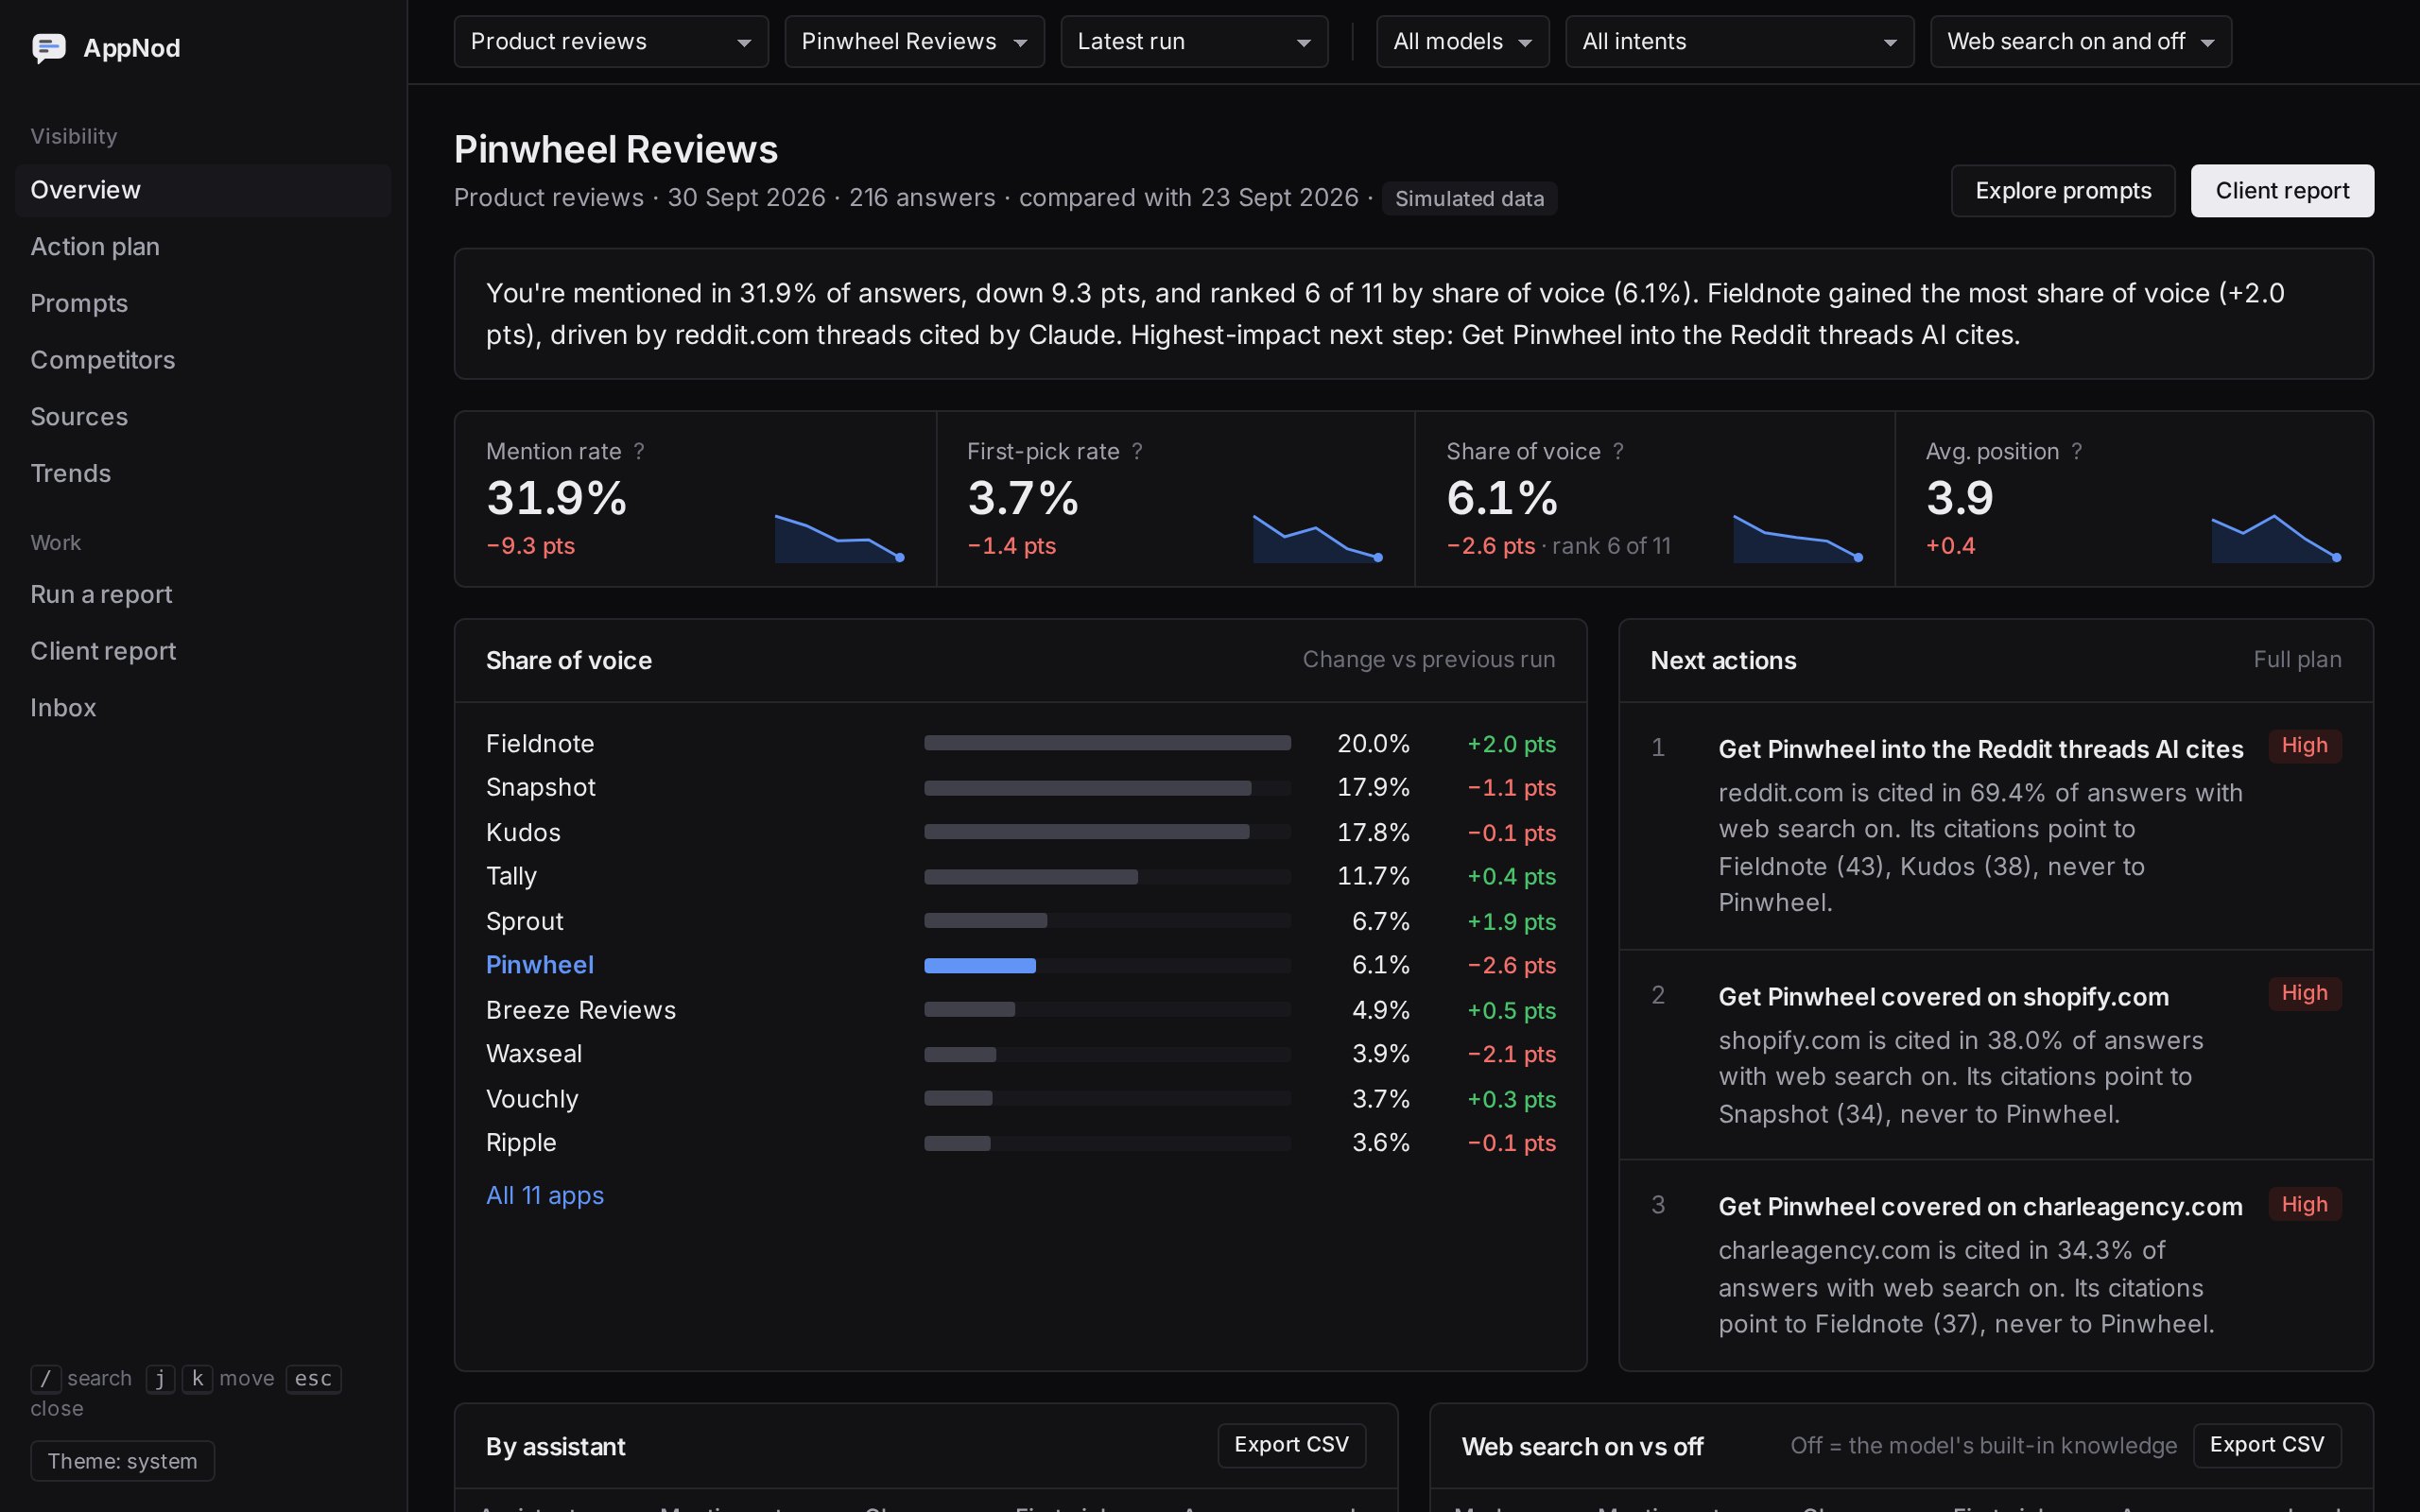Open Run a report under Work
This screenshot has height=1512, width=2420.
click(203, 595)
